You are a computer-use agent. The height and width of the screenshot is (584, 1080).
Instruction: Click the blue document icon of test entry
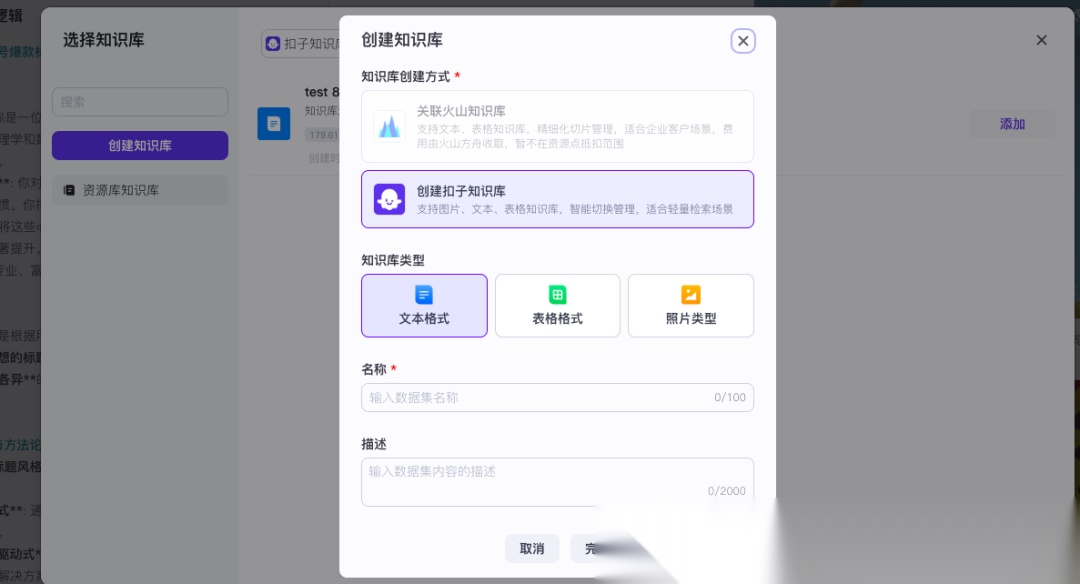click(273, 124)
